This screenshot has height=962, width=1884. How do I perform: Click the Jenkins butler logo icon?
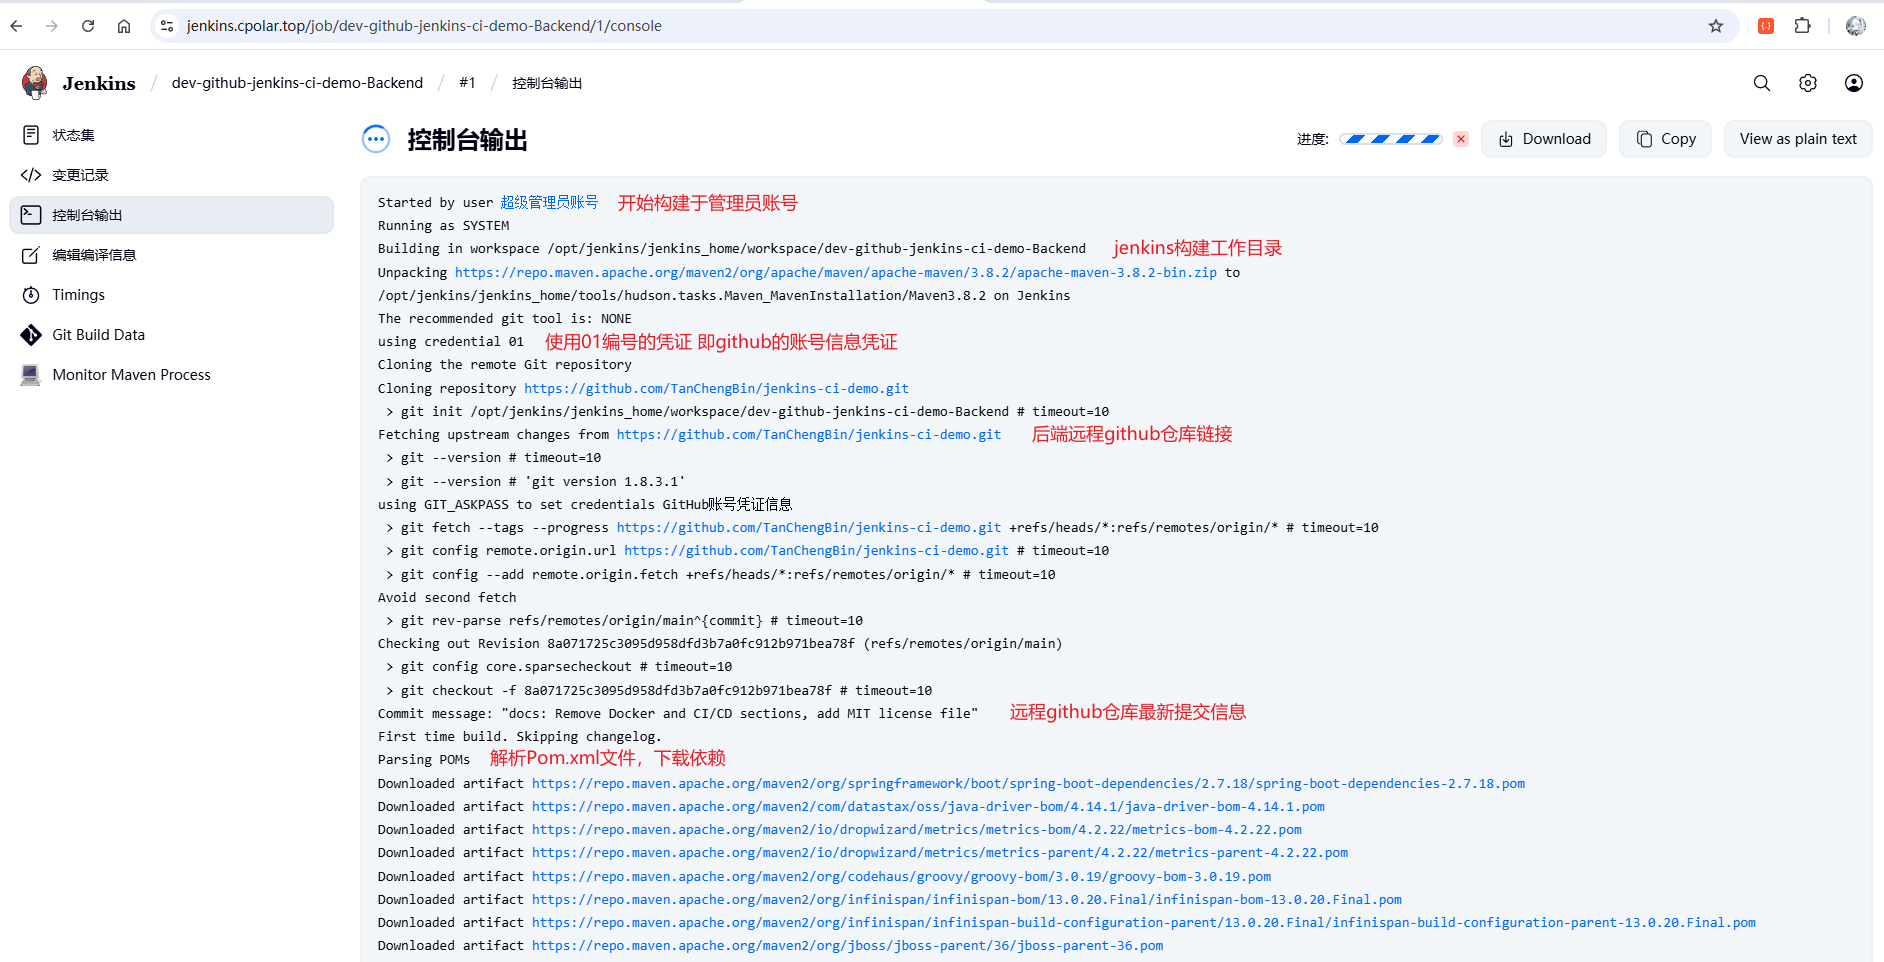pyautogui.click(x=35, y=83)
